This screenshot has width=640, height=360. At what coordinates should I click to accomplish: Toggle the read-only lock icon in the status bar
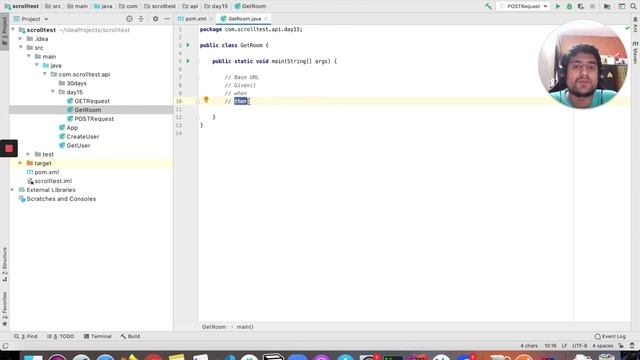pyautogui.click(x=621, y=346)
